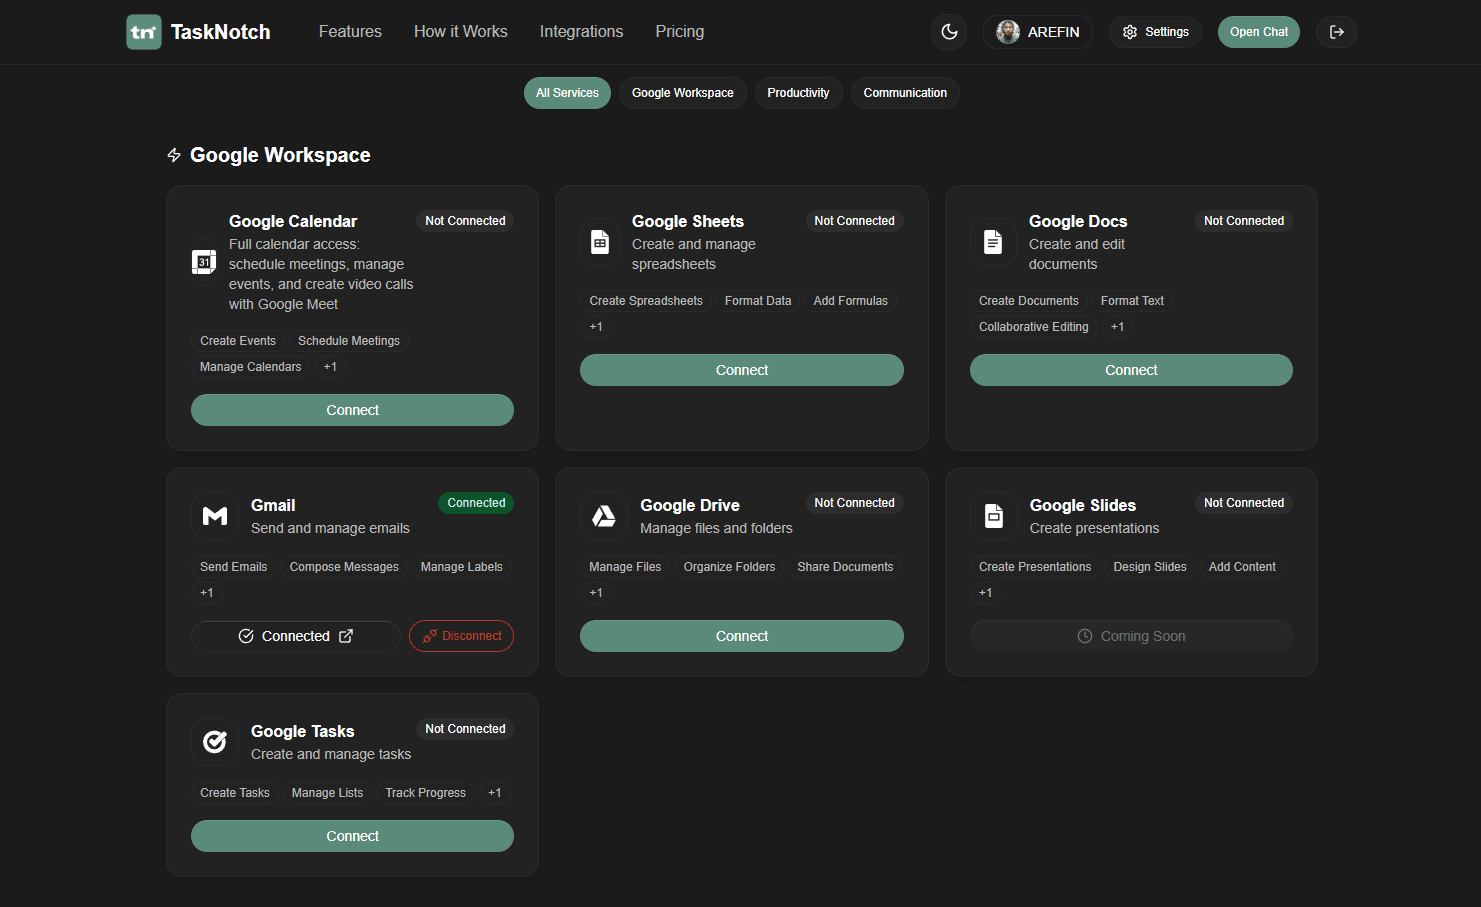The image size is (1481, 907).
Task: Click the Organize Folders tag
Action: pos(729,567)
